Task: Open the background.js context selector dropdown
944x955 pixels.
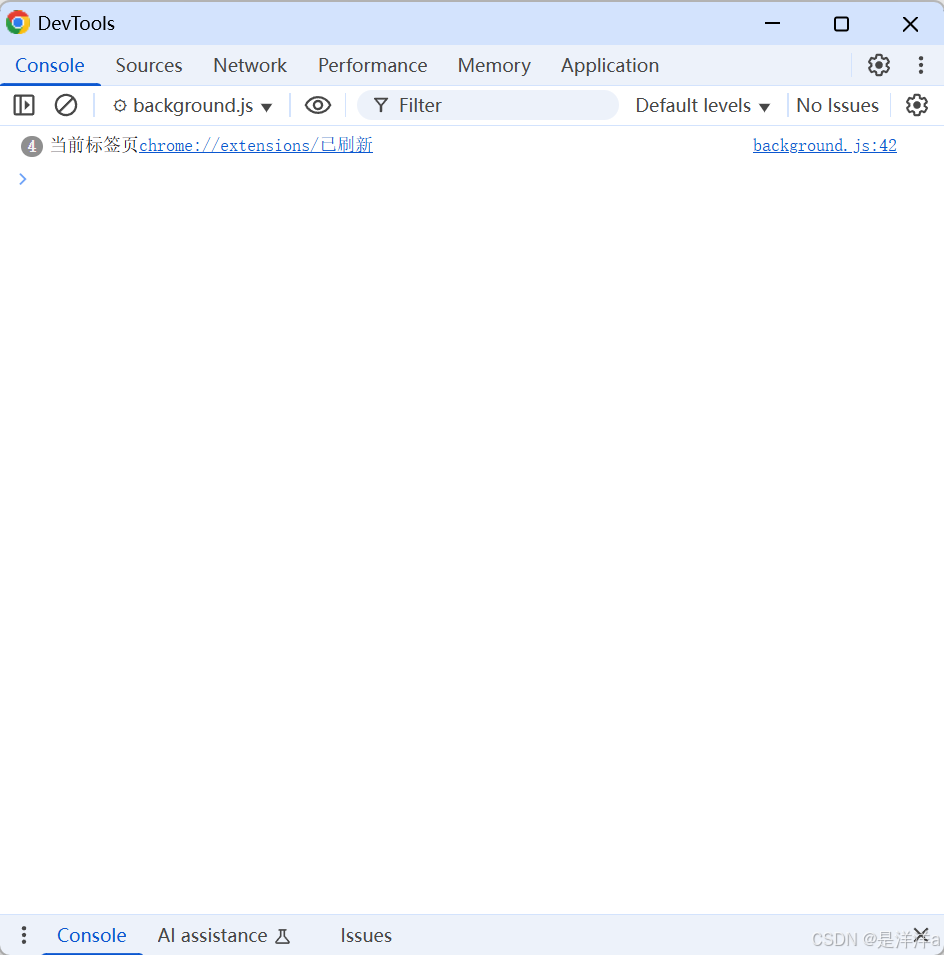Action: [192, 105]
